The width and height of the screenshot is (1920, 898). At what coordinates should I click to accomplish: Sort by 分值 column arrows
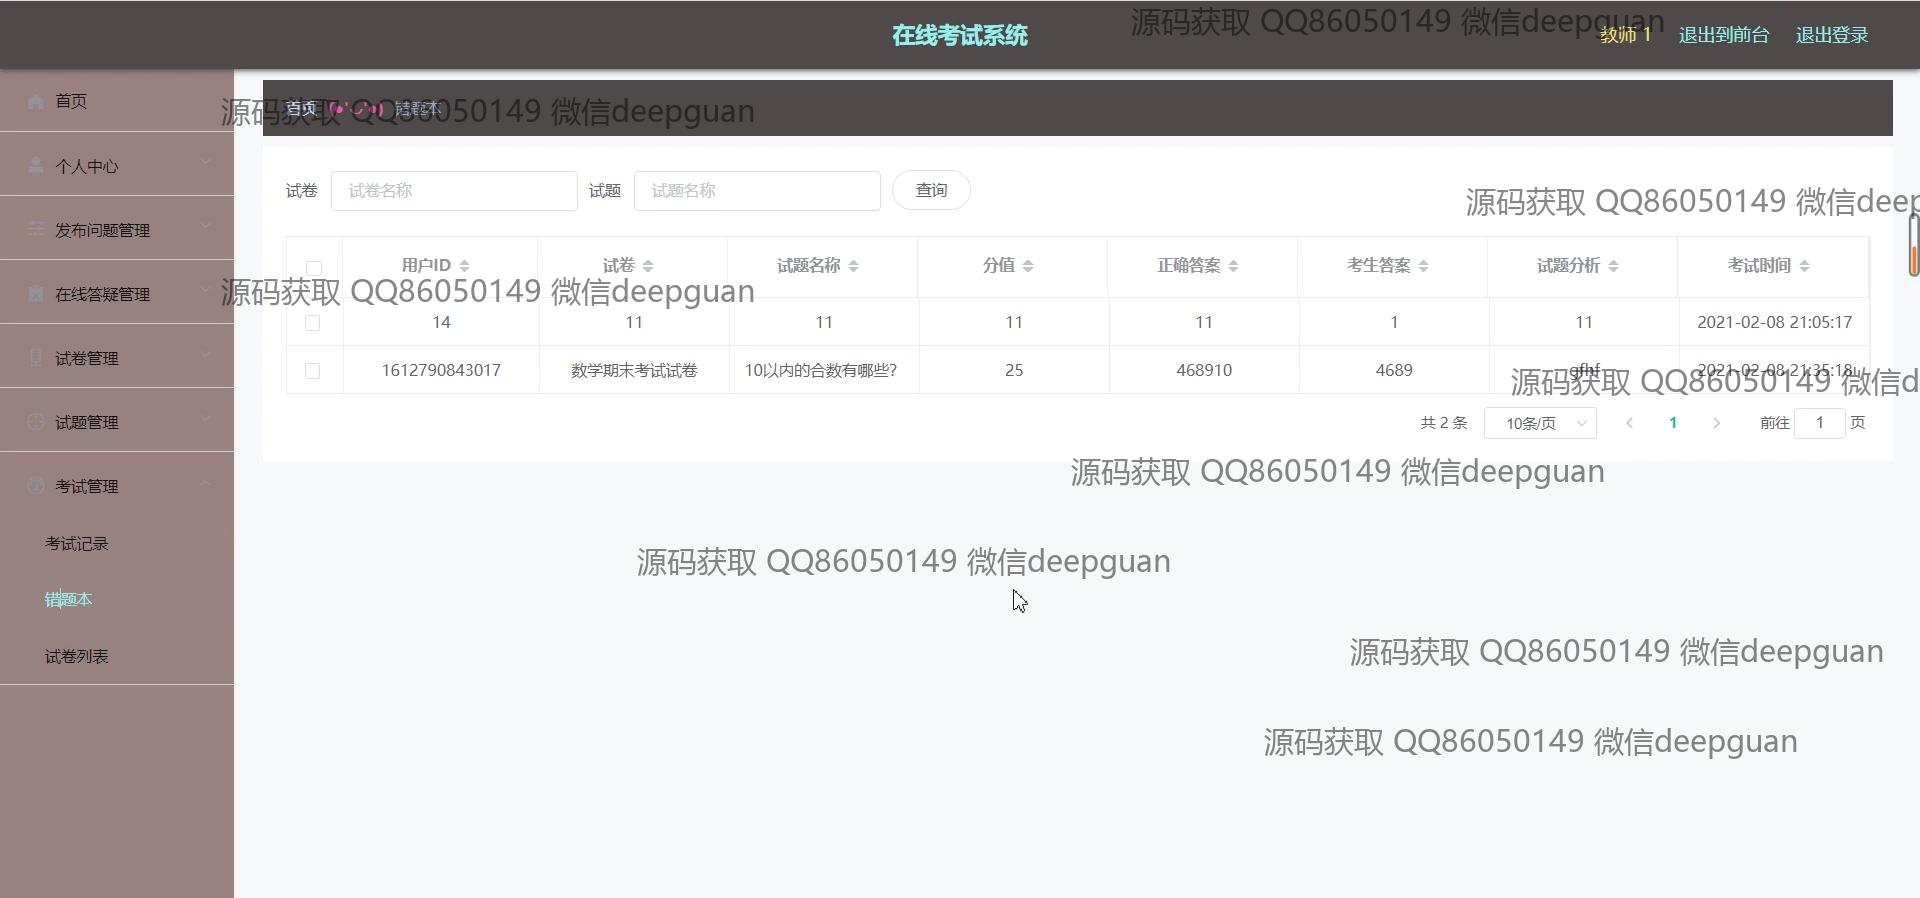tap(1028, 266)
